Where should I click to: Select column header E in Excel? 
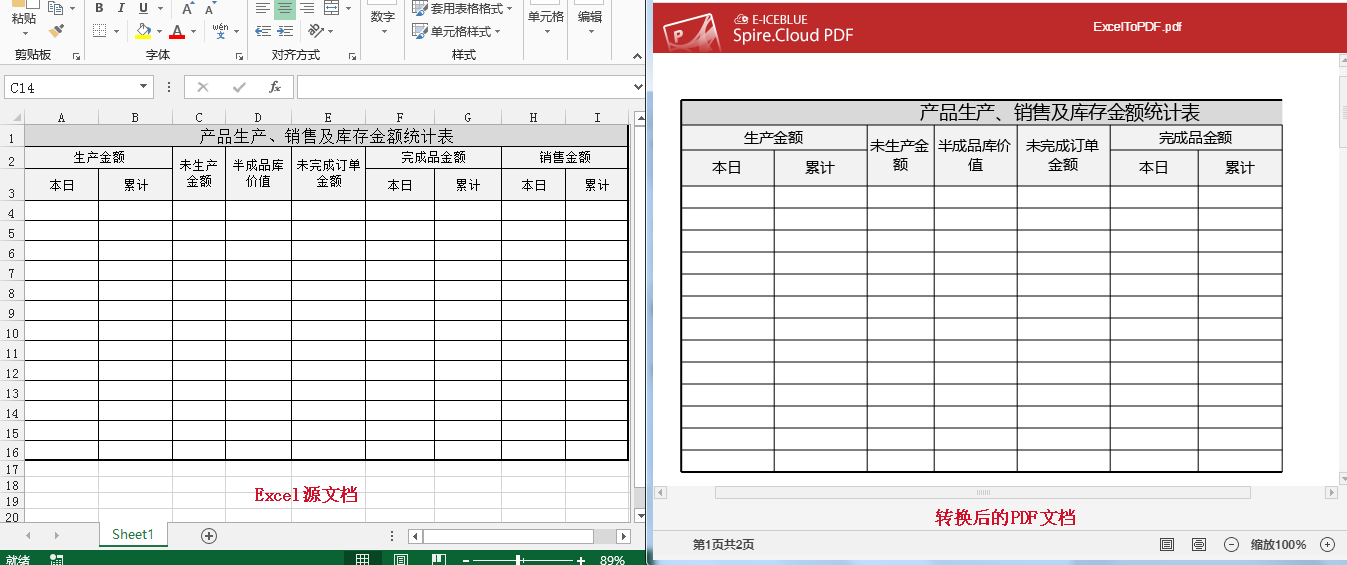328,117
